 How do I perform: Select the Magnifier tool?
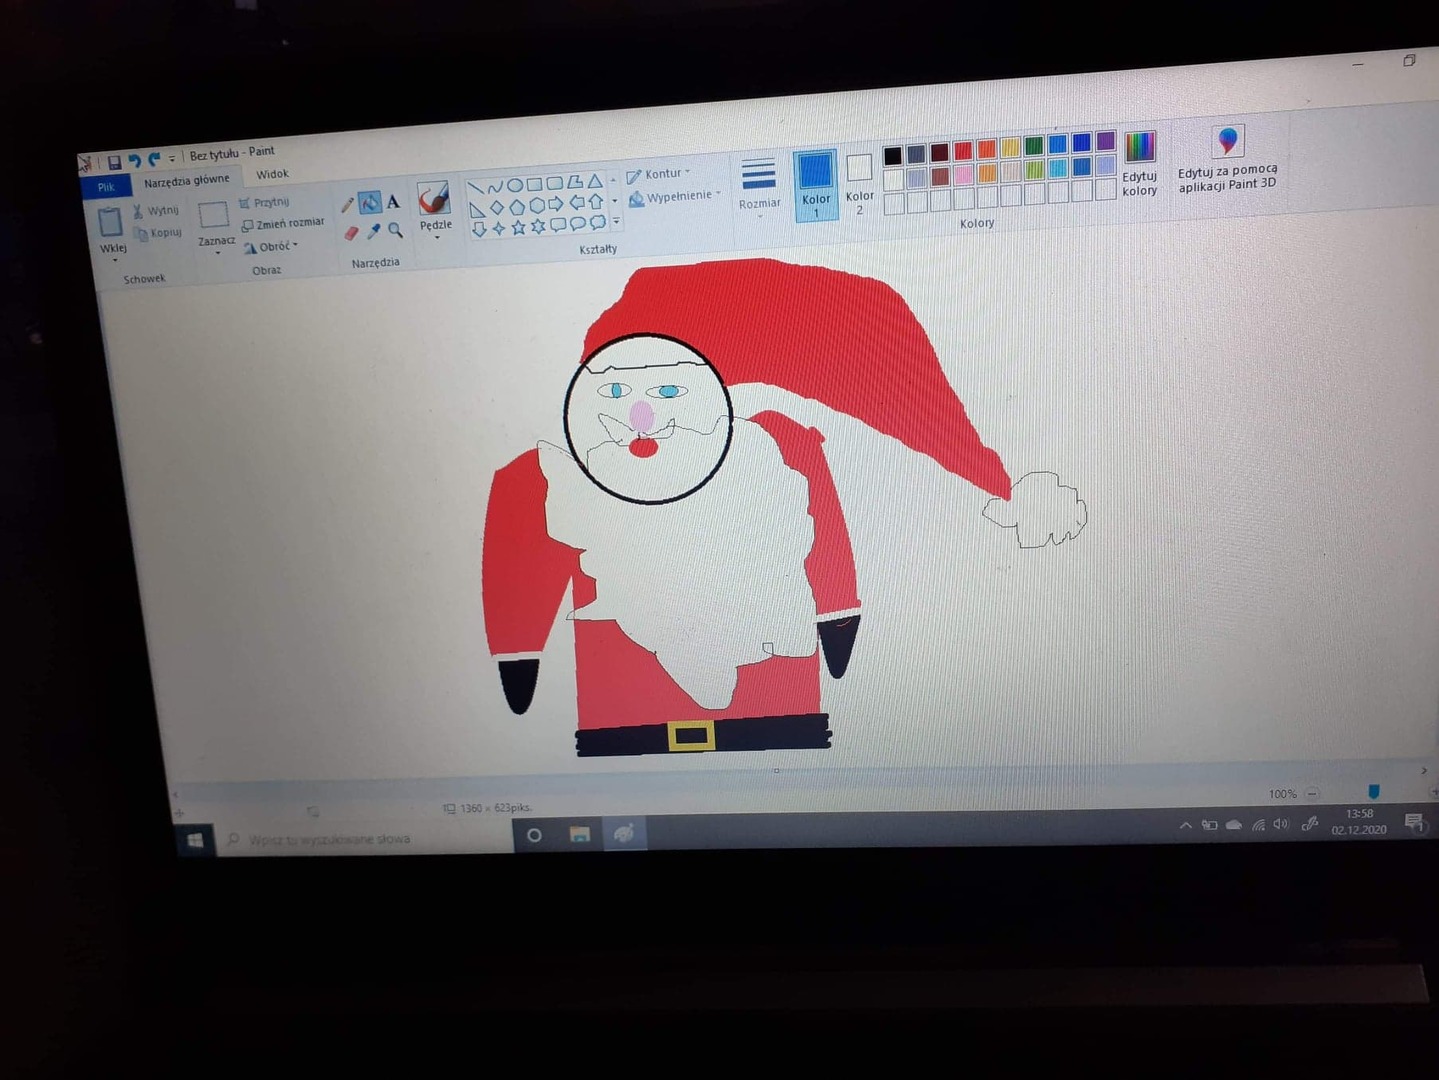[396, 229]
